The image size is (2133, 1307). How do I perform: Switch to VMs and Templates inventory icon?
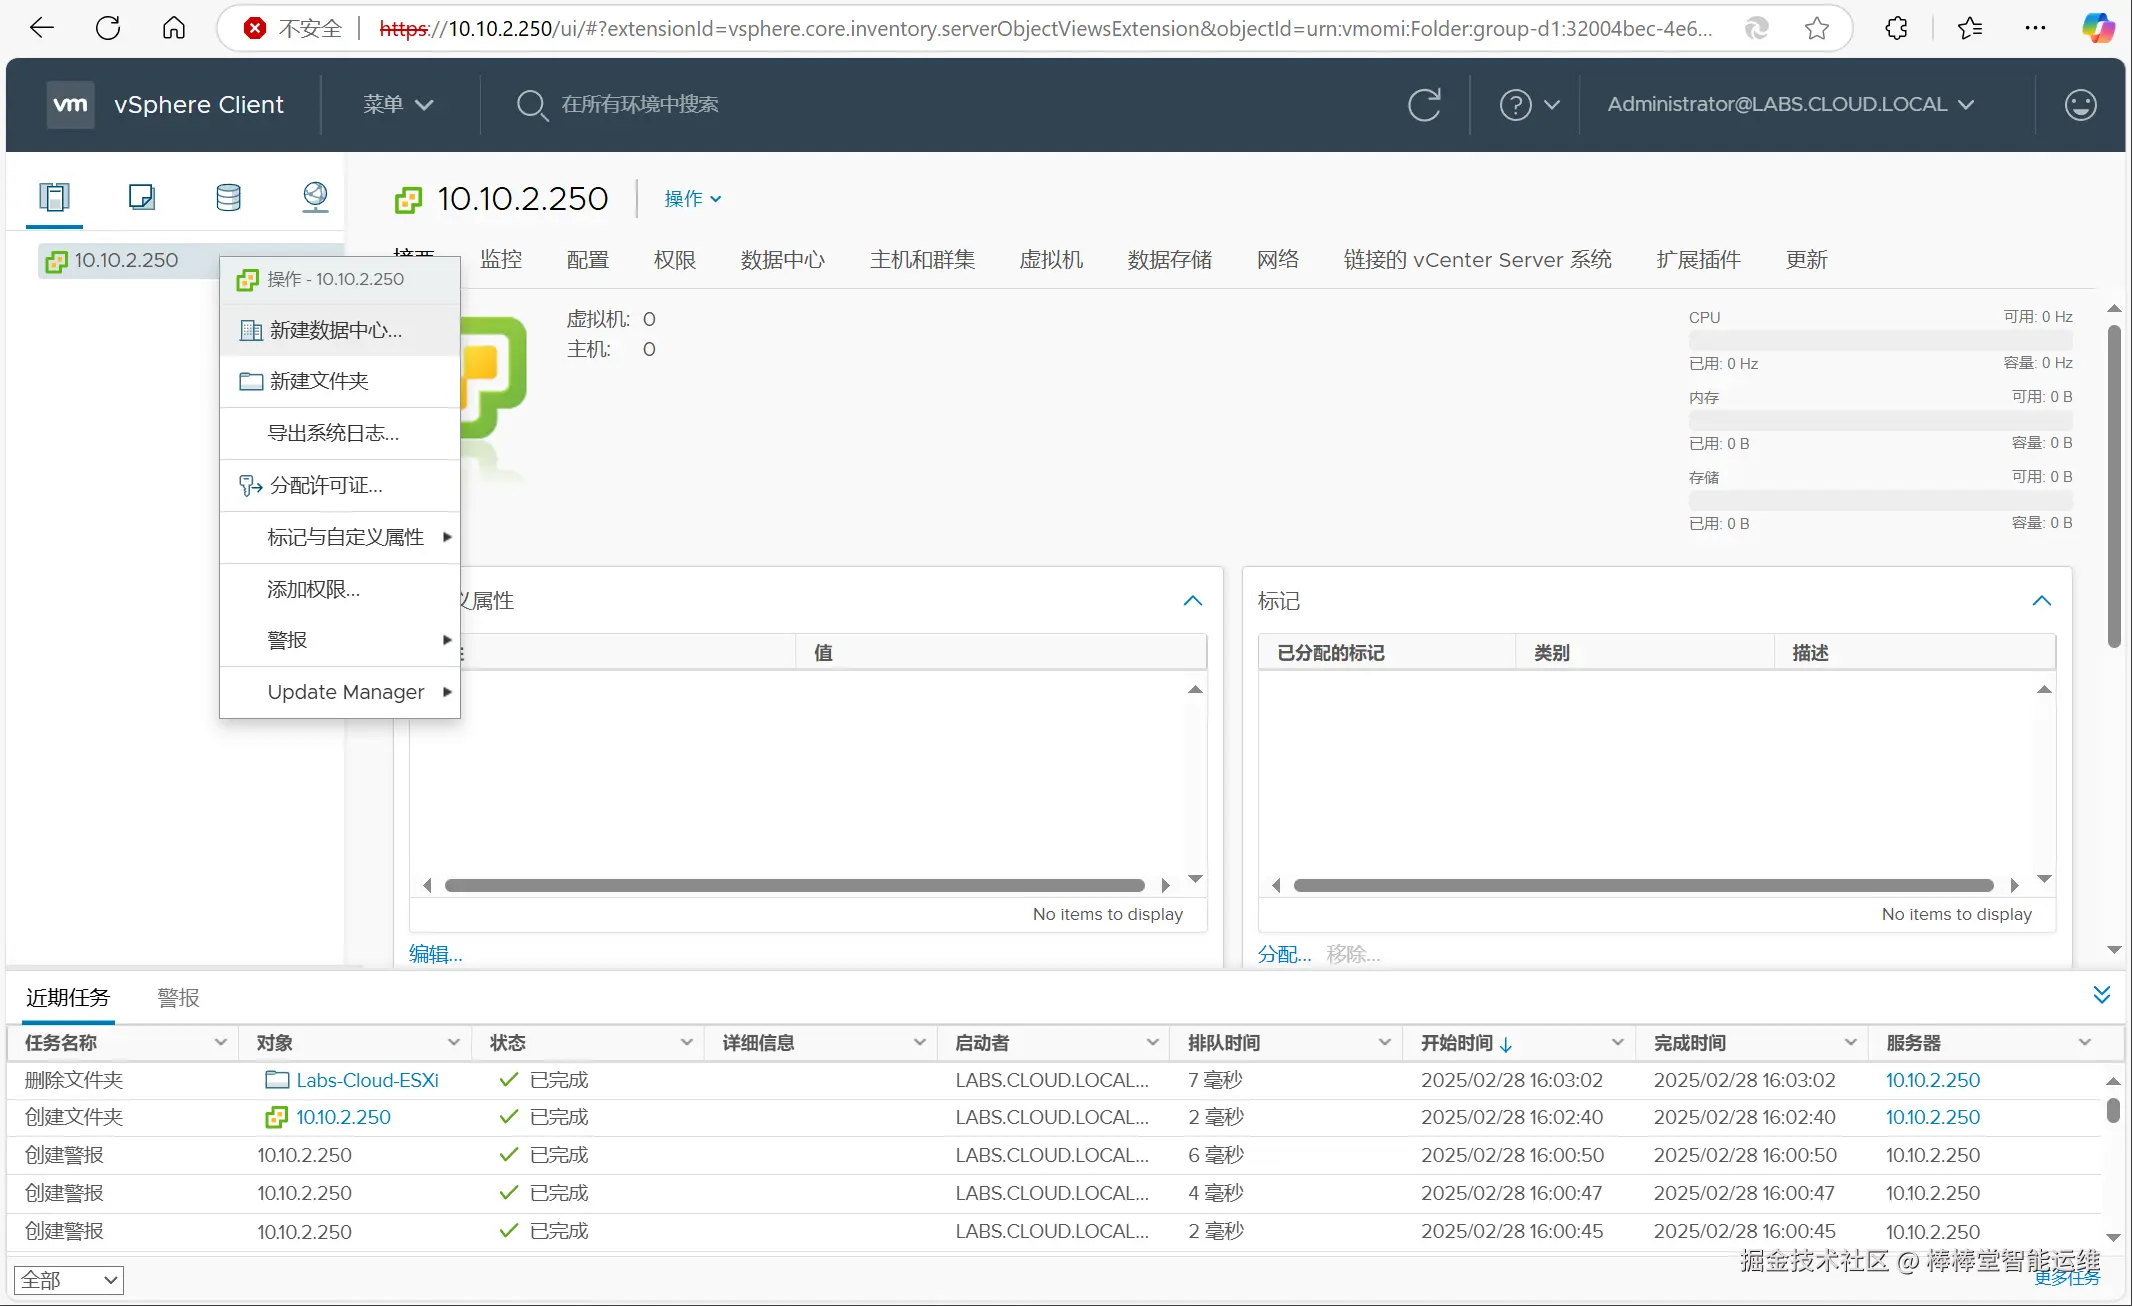(141, 197)
